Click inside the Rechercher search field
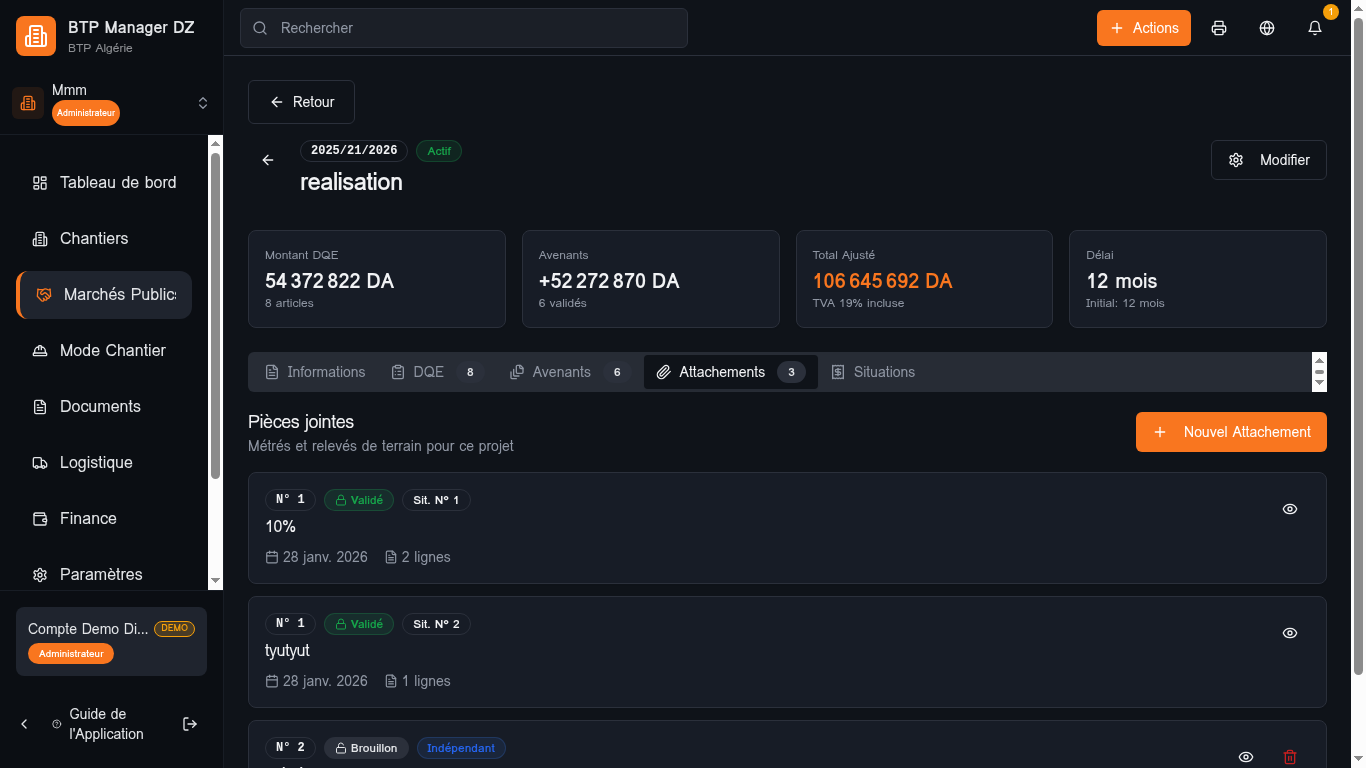The width and height of the screenshot is (1366, 768). 463,28
